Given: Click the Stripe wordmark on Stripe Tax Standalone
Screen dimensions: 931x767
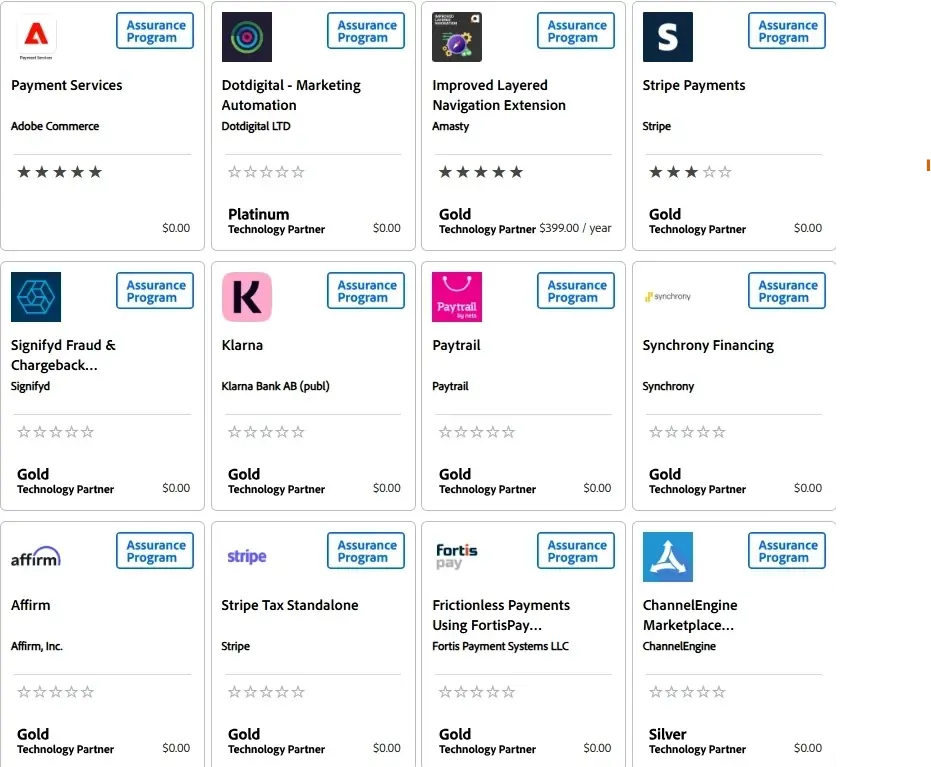Looking at the screenshot, I should [247, 556].
